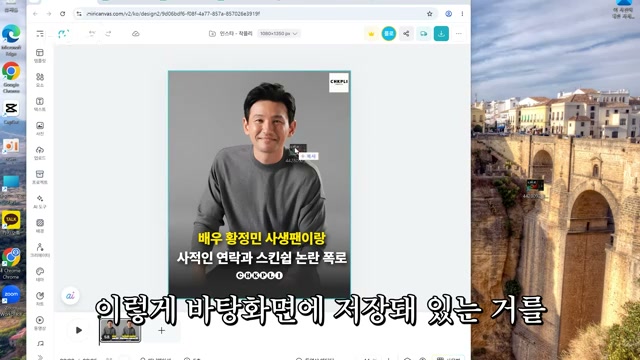Open Google Chrome desktop shortcut
The width and height of the screenshot is (640, 360).
11,77
